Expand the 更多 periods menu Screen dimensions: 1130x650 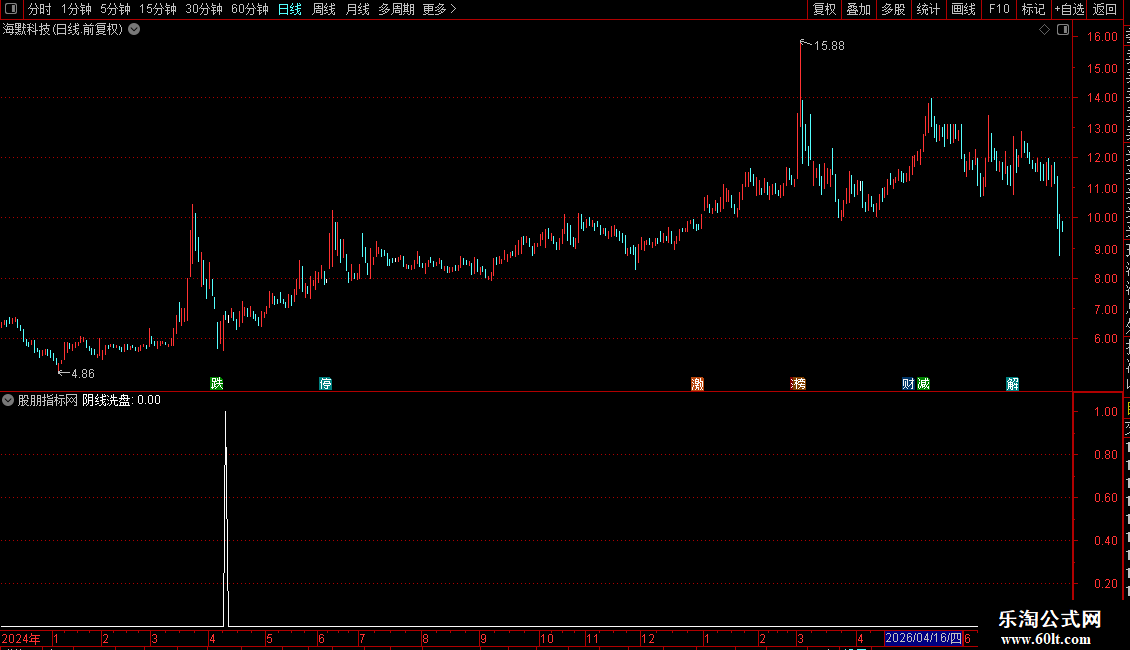(x=440, y=9)
